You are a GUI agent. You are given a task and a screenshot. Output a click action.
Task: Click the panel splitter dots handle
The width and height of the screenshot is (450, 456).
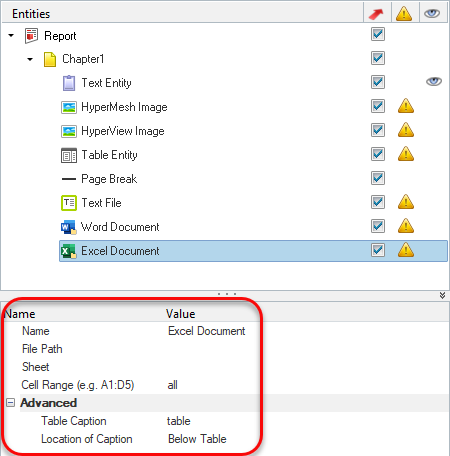click(x=227, y=294)
